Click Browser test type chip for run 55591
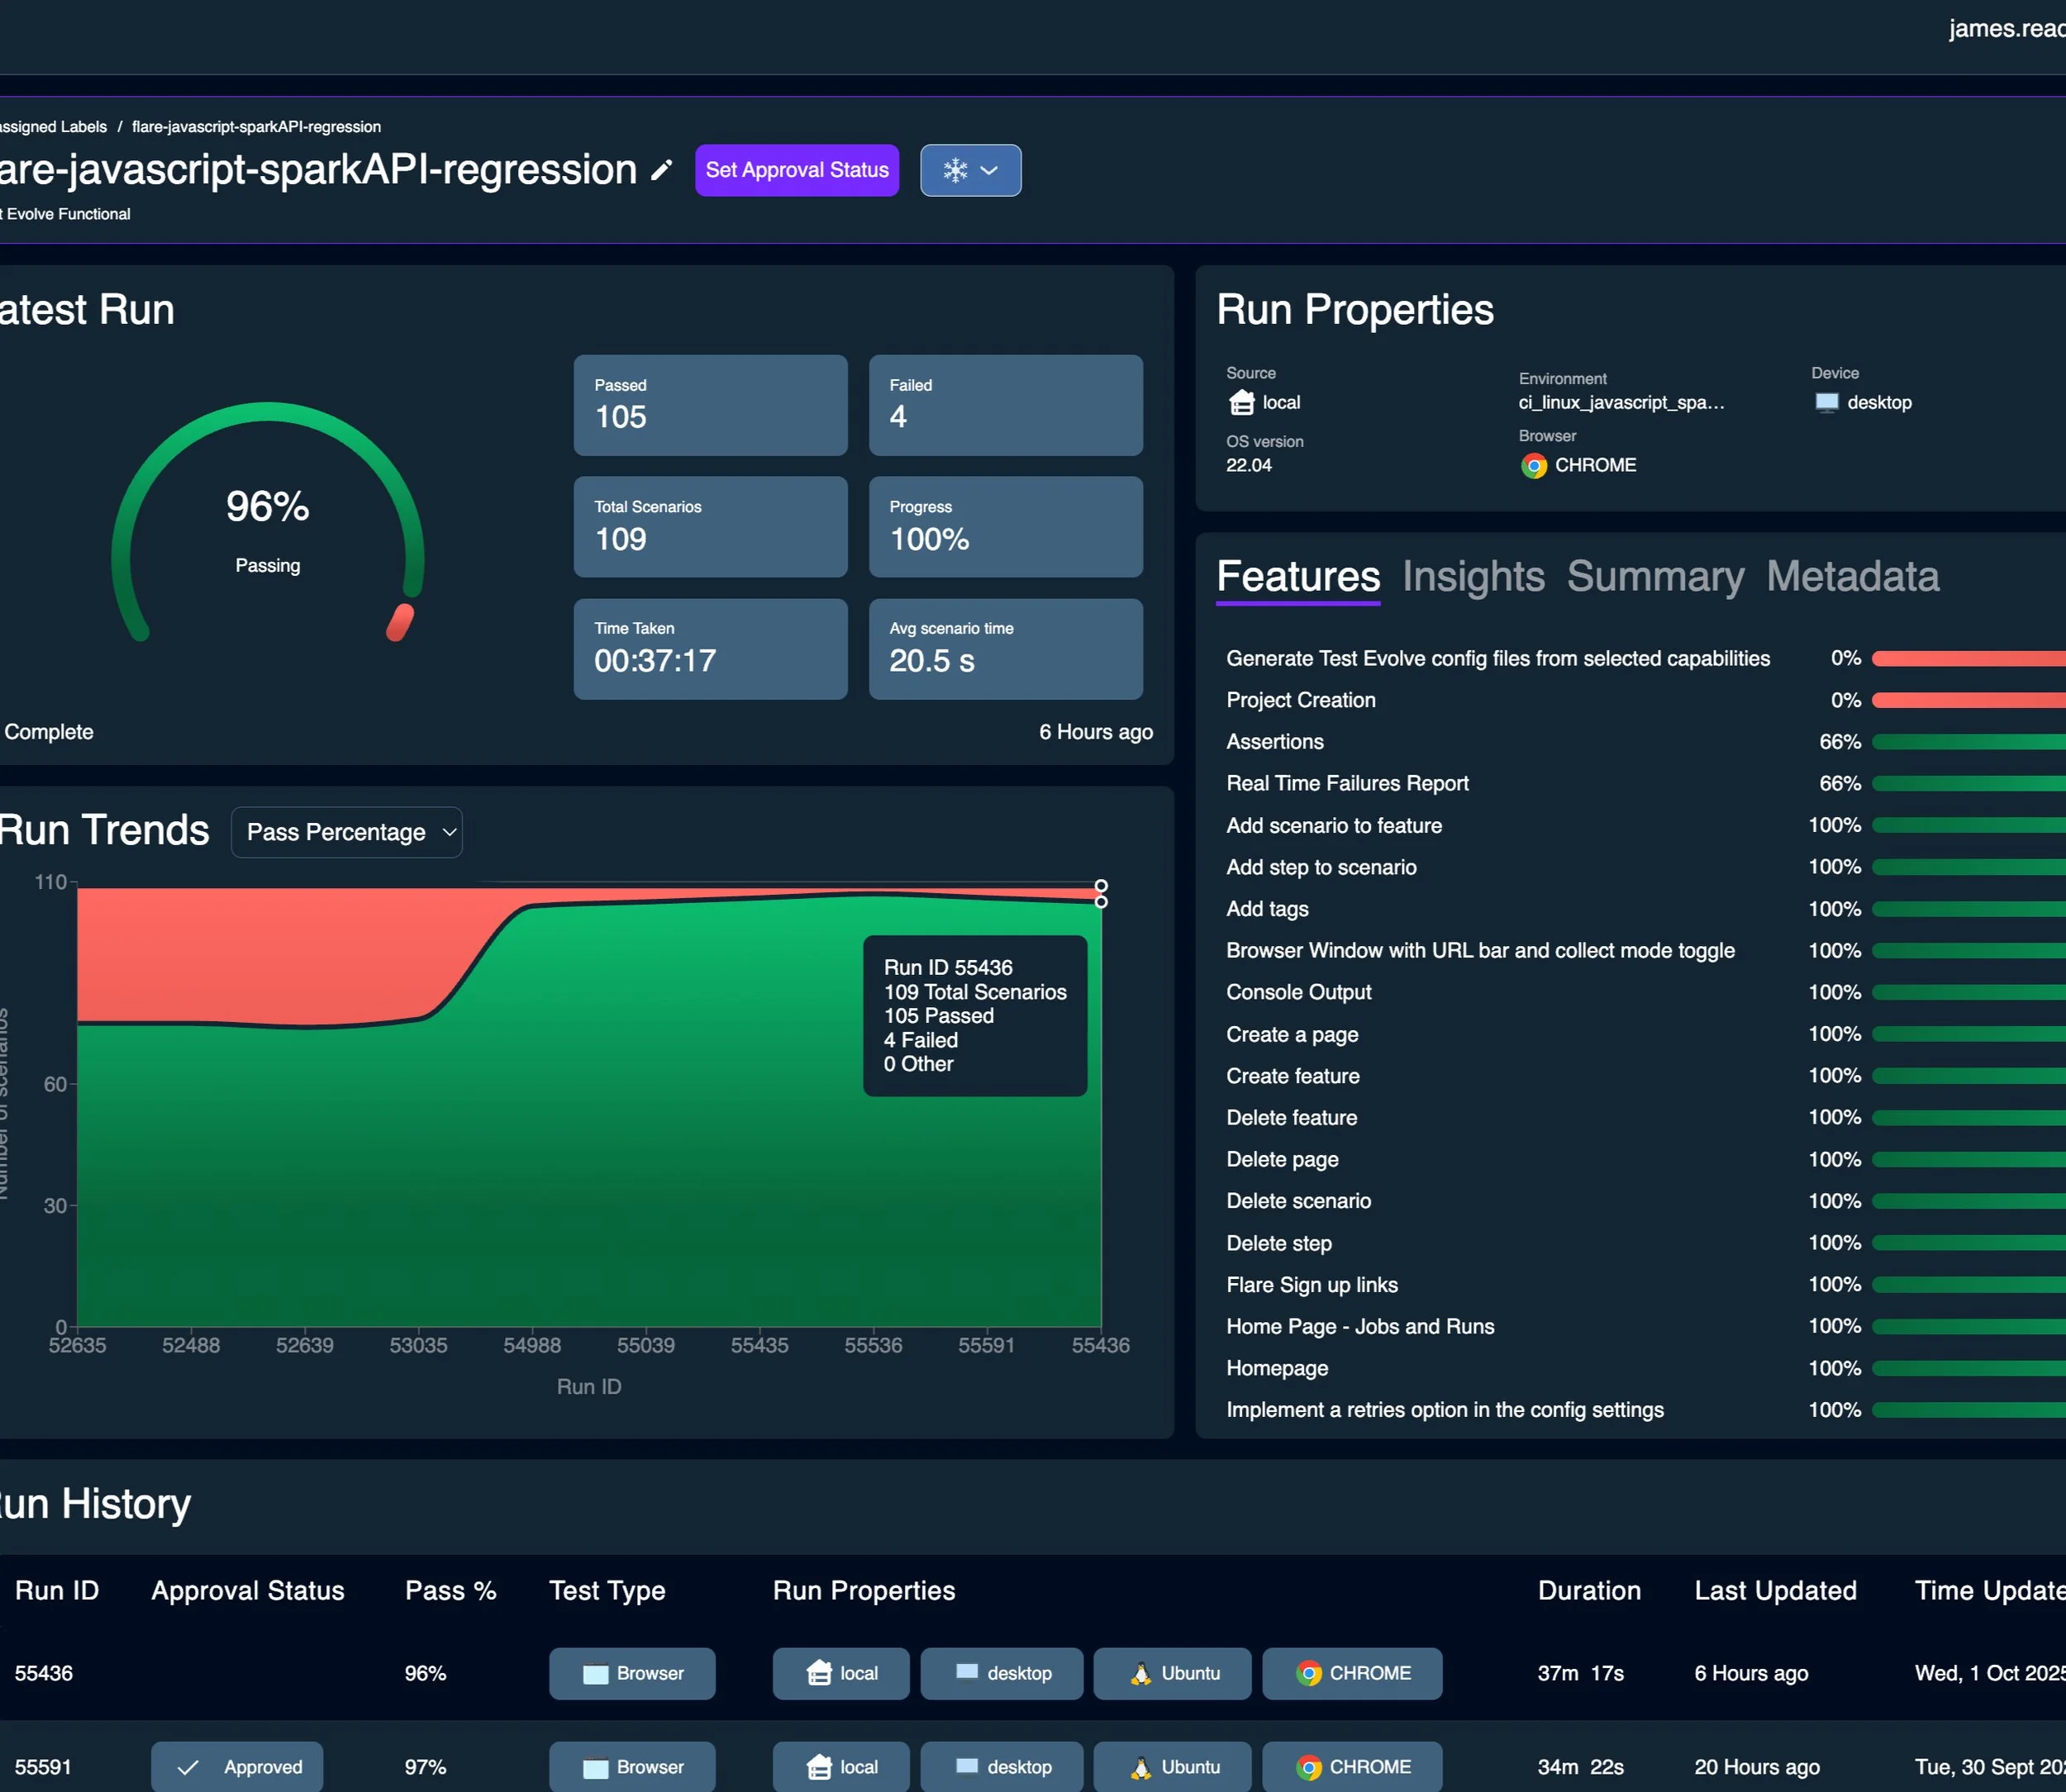Screen dimensions: 2066x1792 [x=631, y=1767]
